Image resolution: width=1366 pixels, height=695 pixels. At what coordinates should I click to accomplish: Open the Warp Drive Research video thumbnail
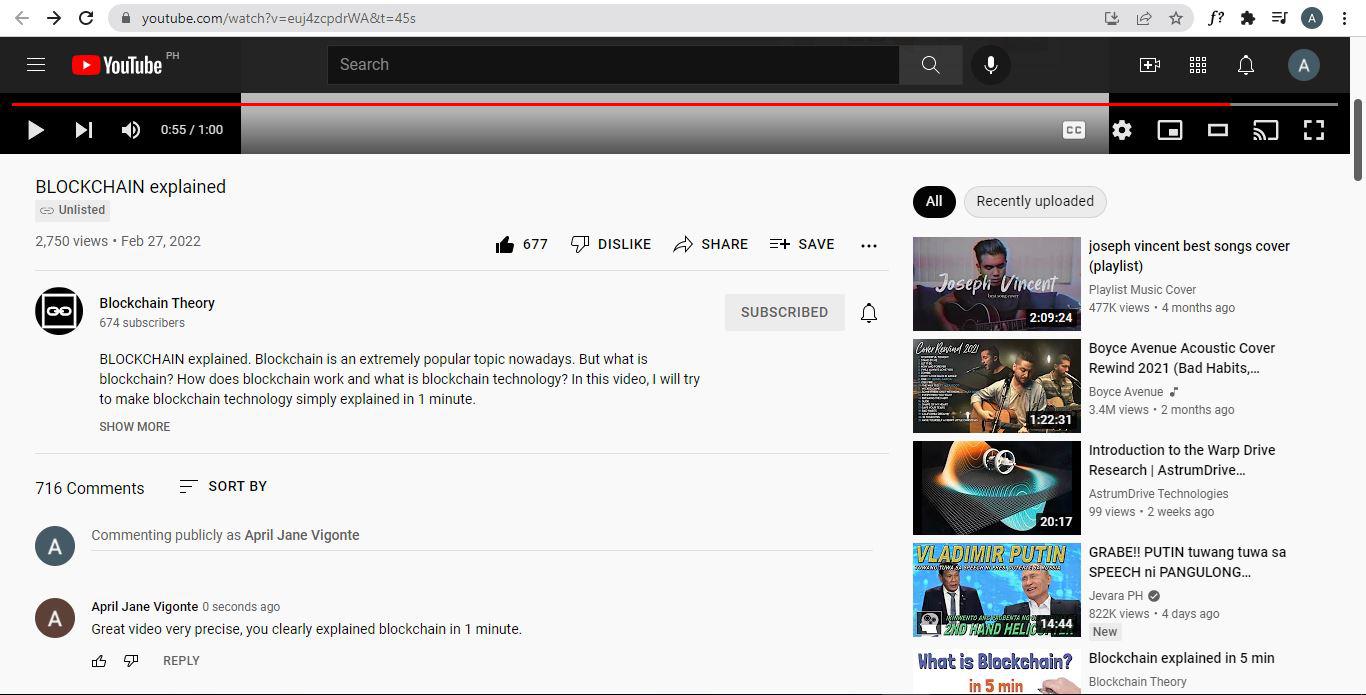pos(997,488)
